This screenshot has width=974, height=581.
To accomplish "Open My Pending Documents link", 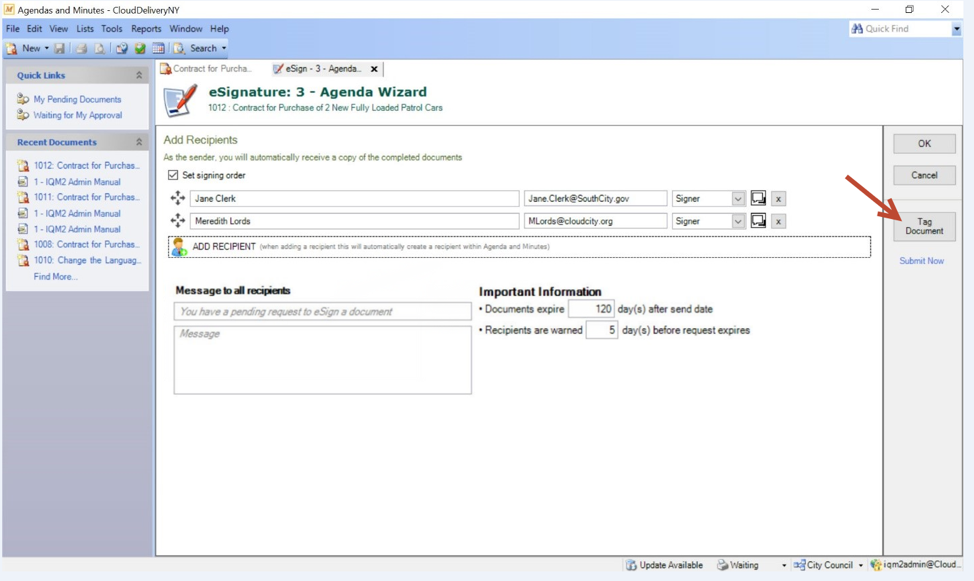I will coord(77,99).
